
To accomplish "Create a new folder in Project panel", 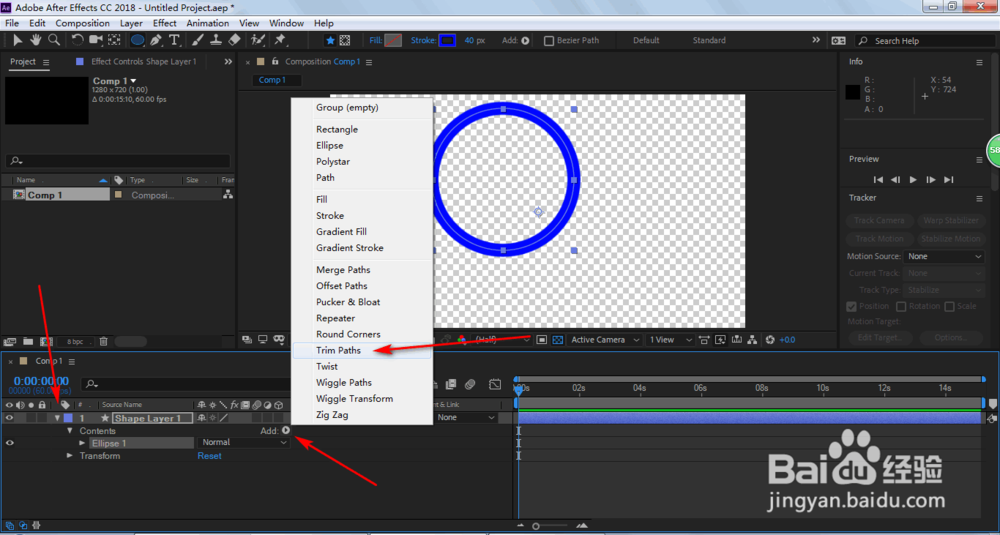I will (27, 342).
